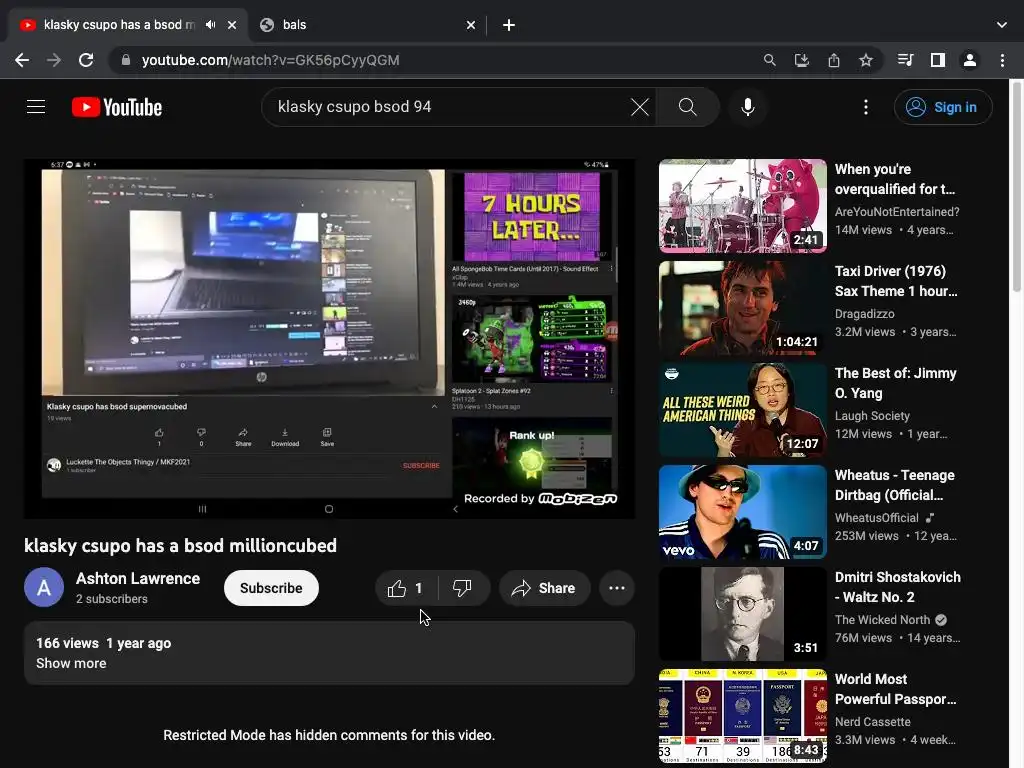Share this page via share icon
The height and width of the screenshot is (768, 1024).
tap(834, 60)
